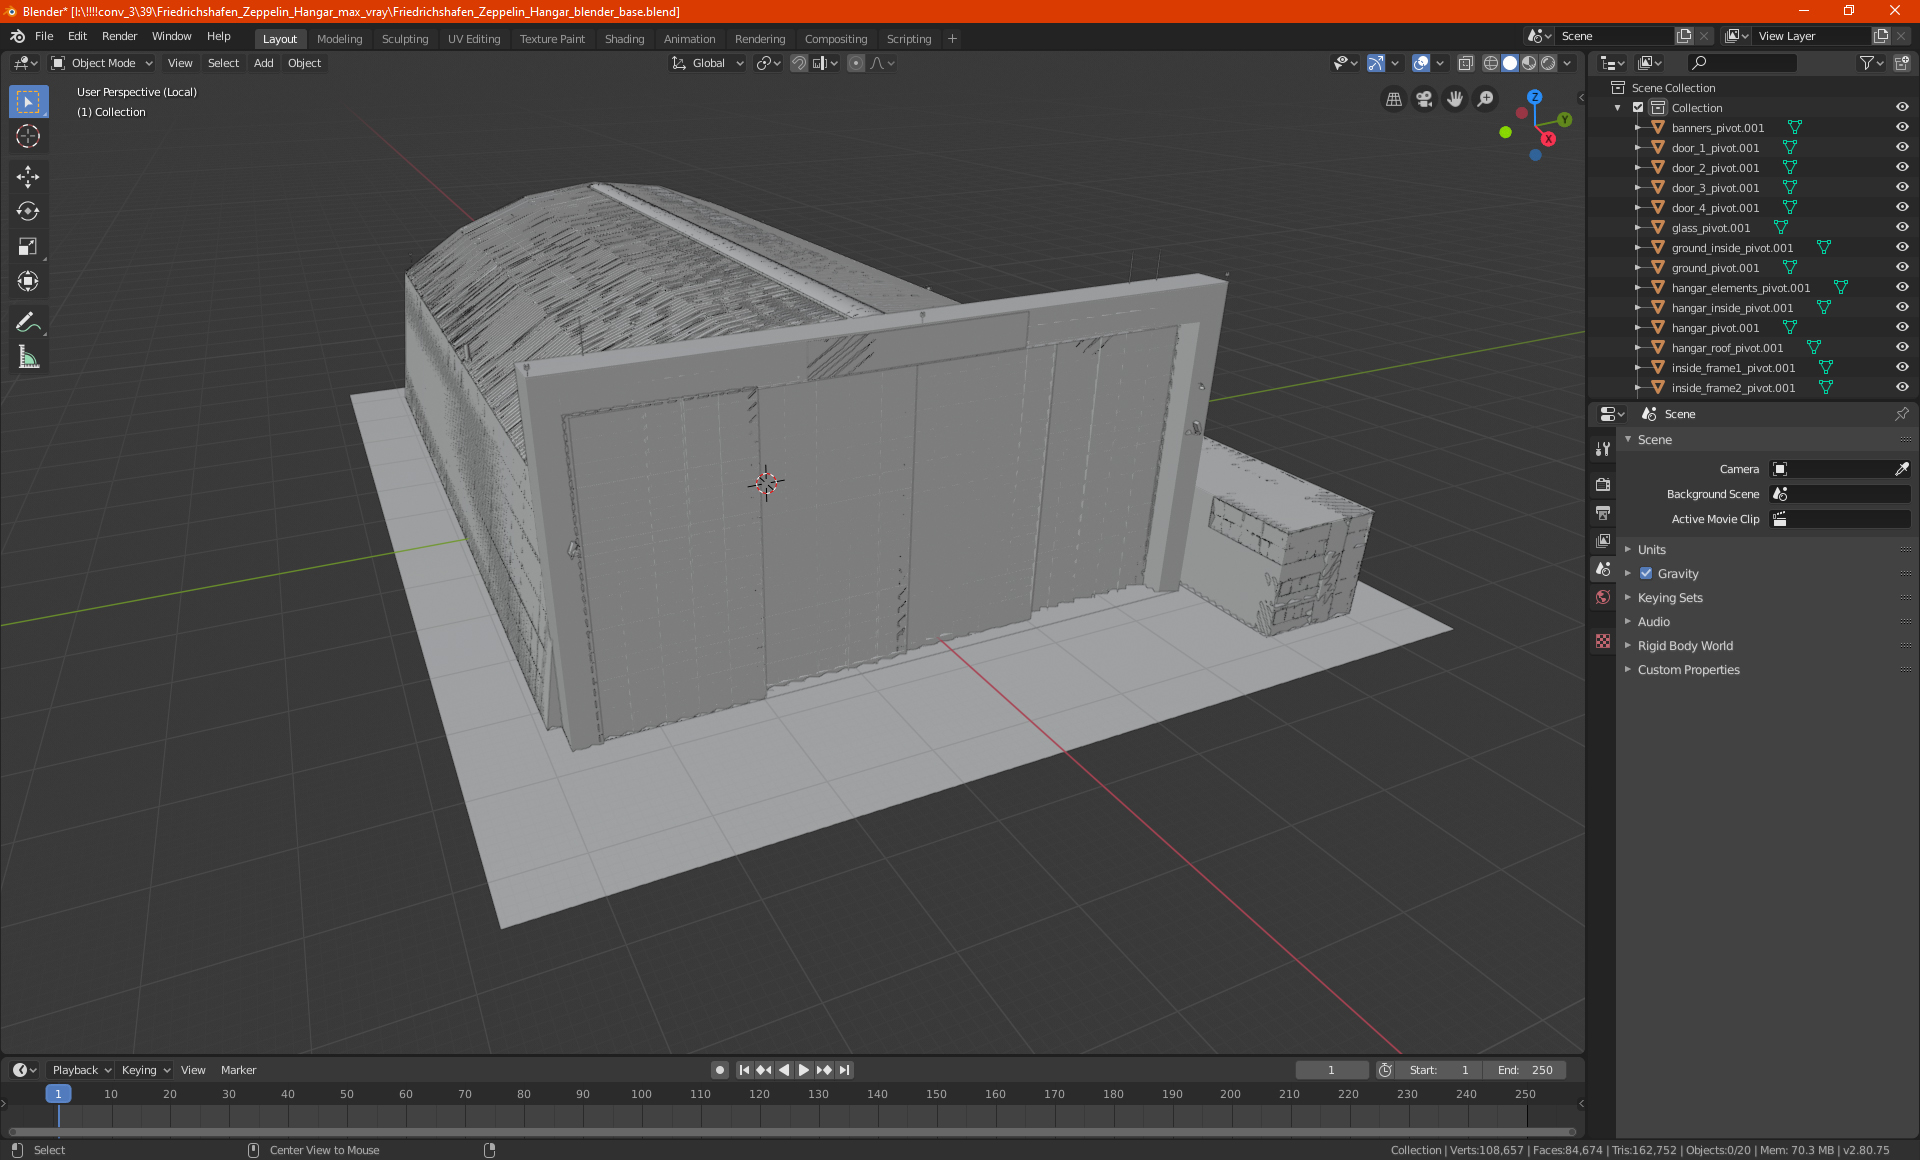Select the Annotate tool
This screenshot has width=1920, height=1160.
(x=28, y=322)
